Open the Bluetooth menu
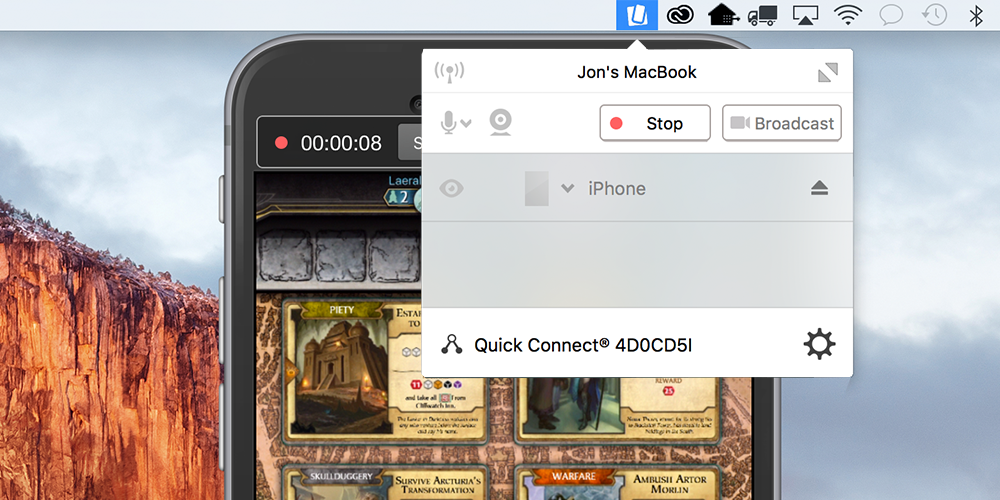This screenshot has width=1000, height=500. tap(976, 15)
